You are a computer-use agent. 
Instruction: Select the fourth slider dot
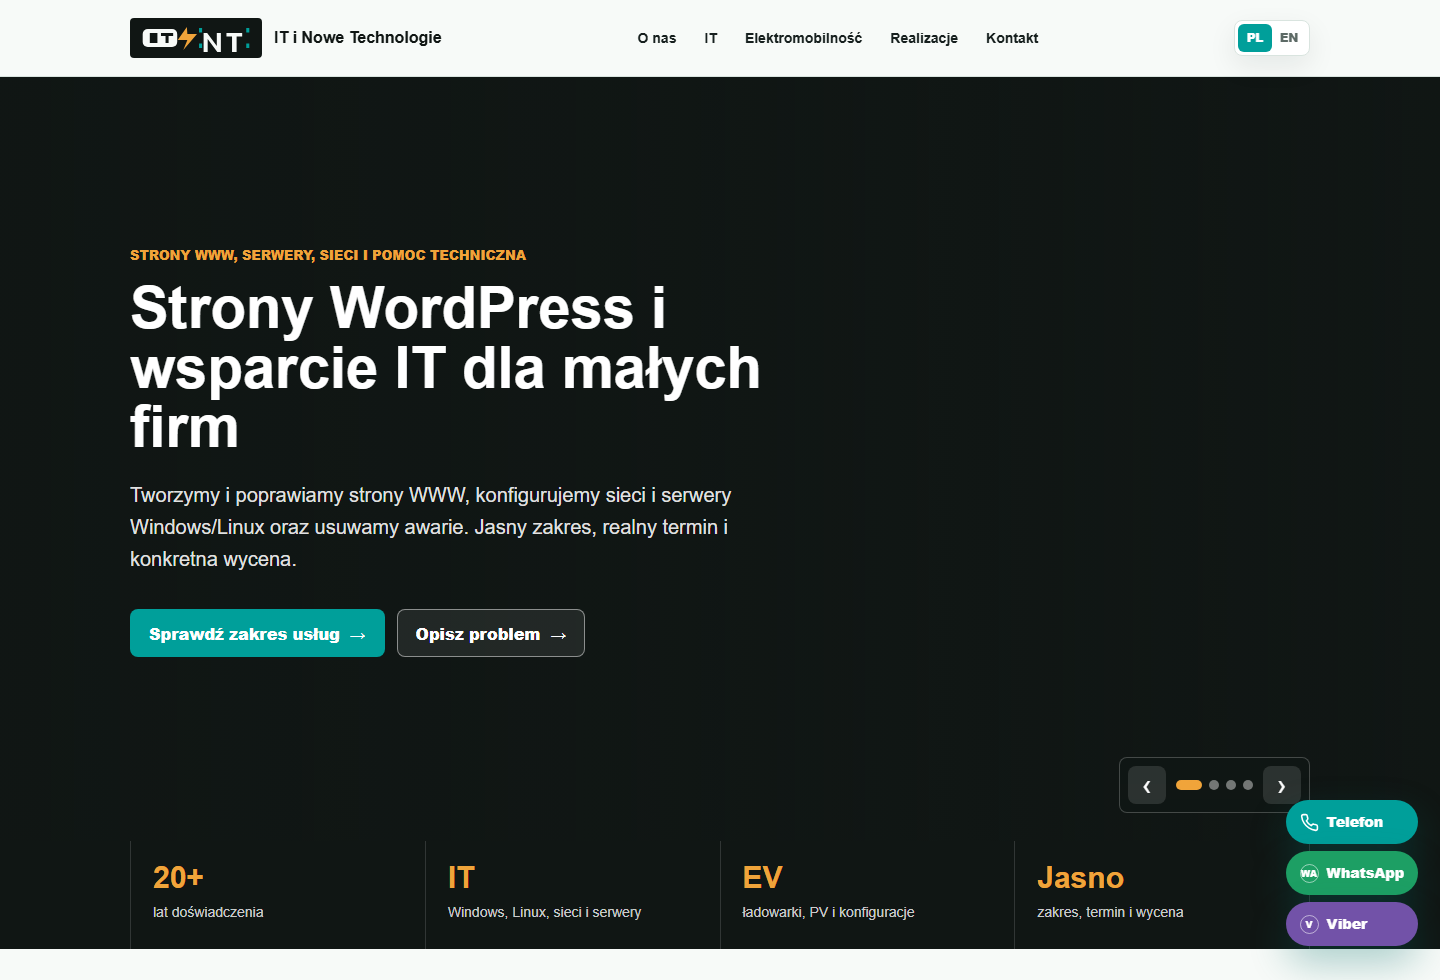(1248, 785)
